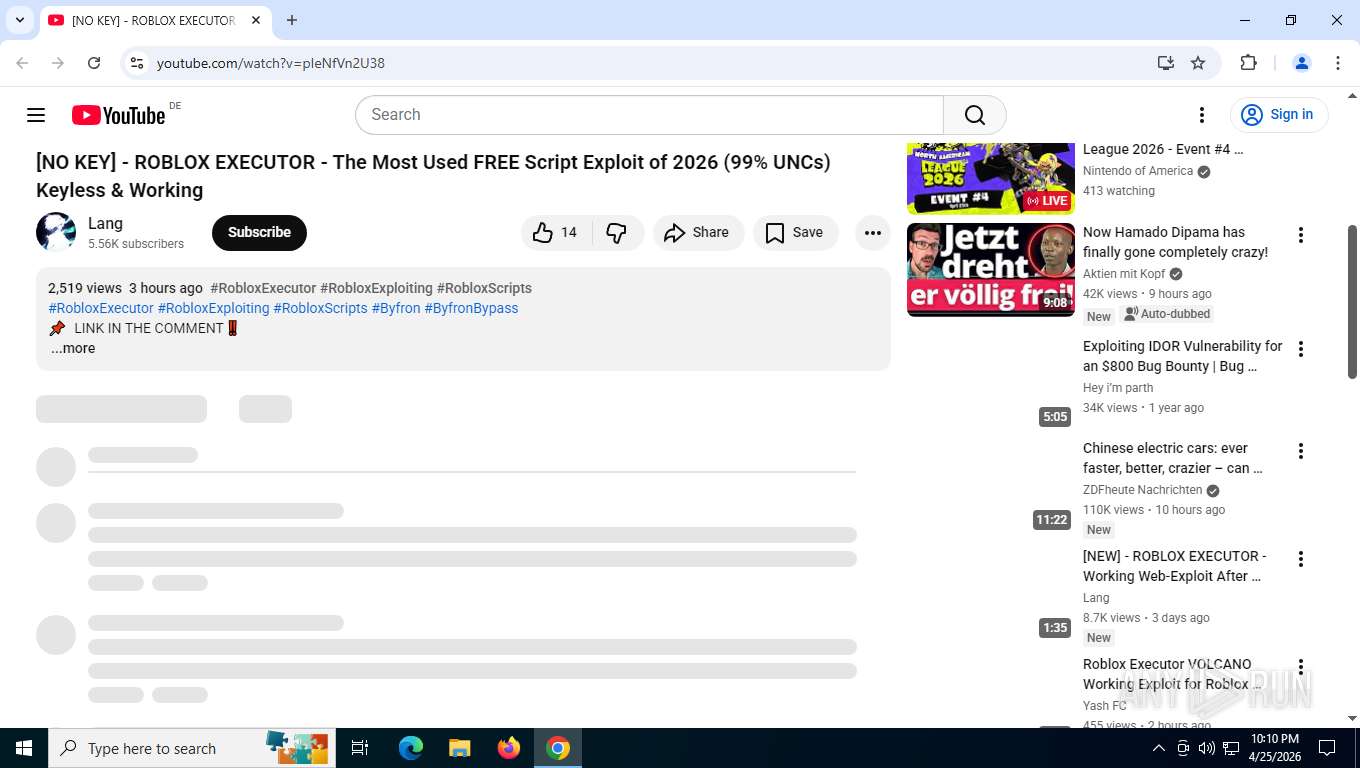Save video to a playlist
The width and height of the screenshot is (1360, 768).
point(795,232)
